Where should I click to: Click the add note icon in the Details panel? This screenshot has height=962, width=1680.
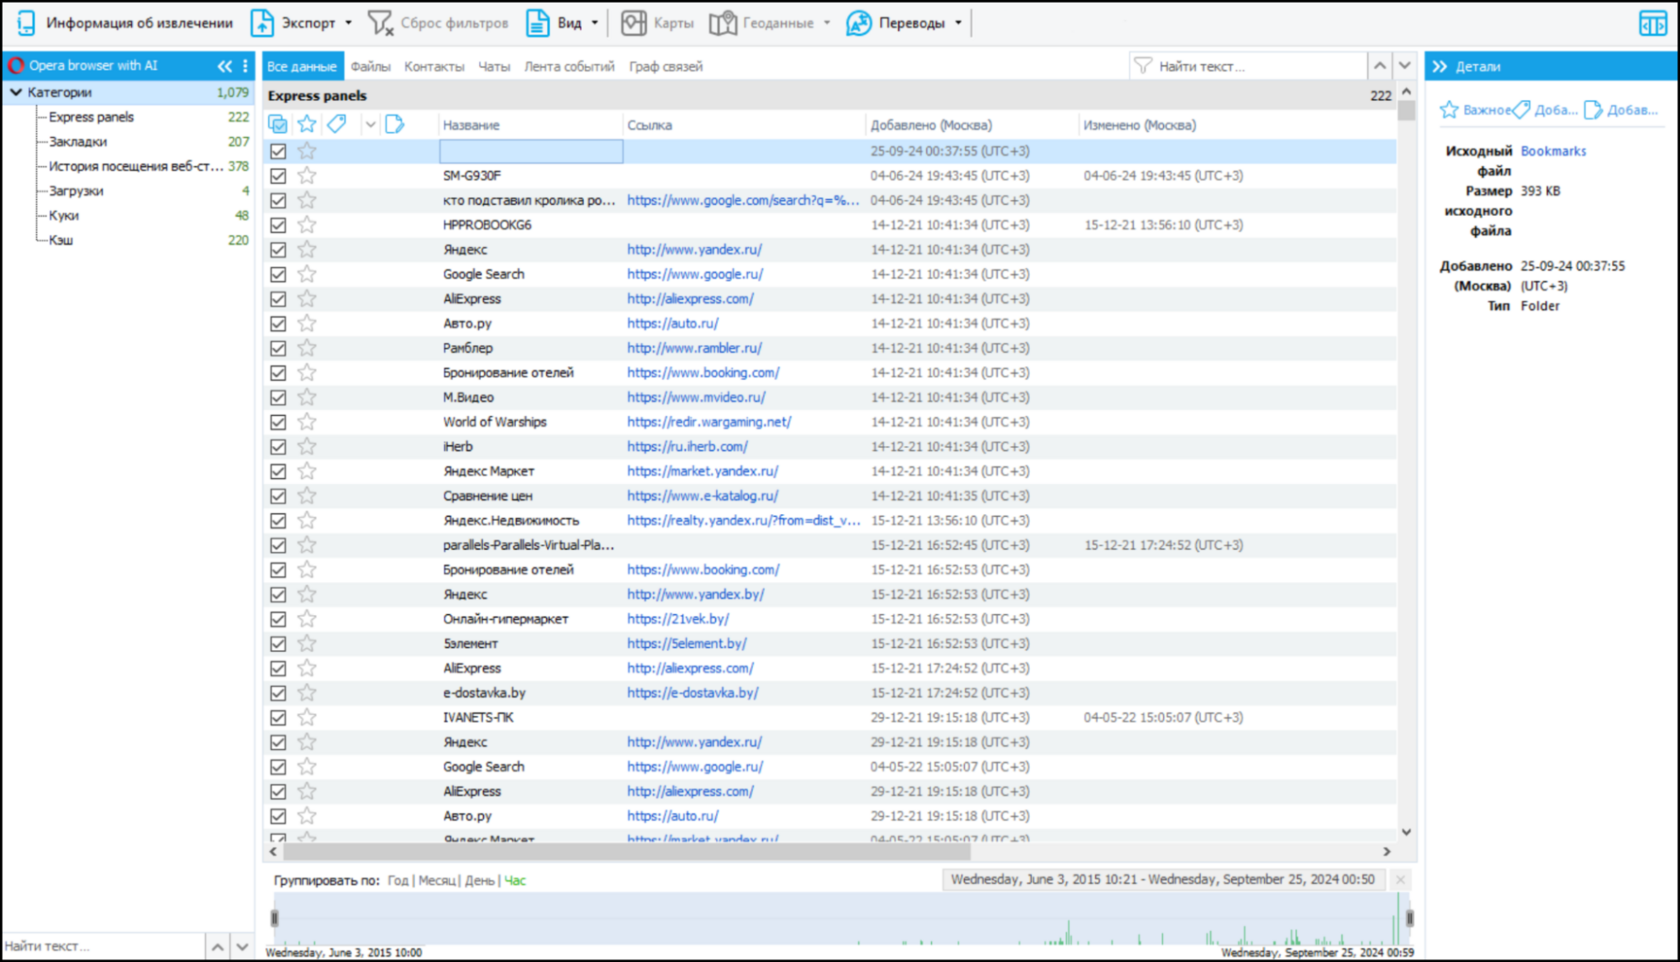point(1593,110)
